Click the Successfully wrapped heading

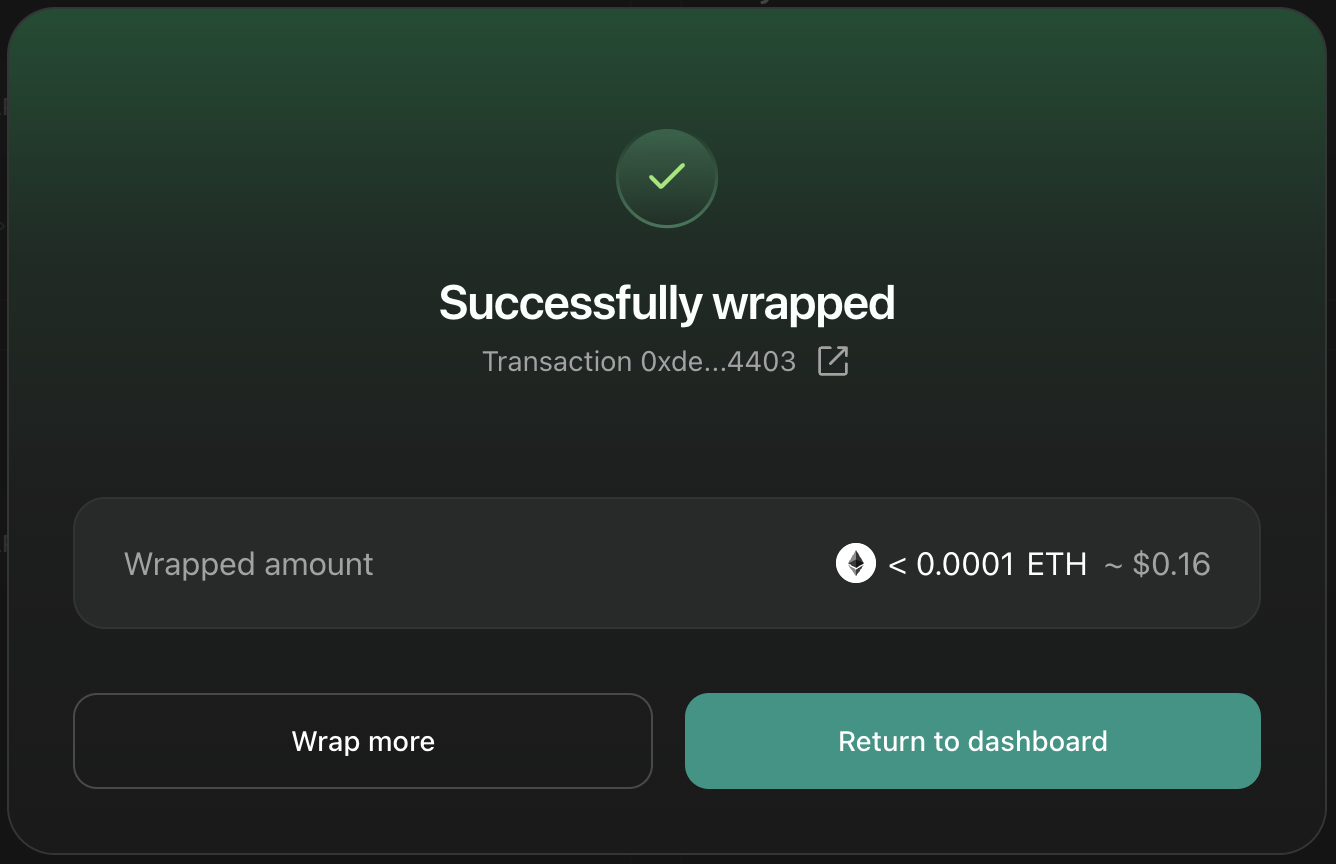point(667,303)
